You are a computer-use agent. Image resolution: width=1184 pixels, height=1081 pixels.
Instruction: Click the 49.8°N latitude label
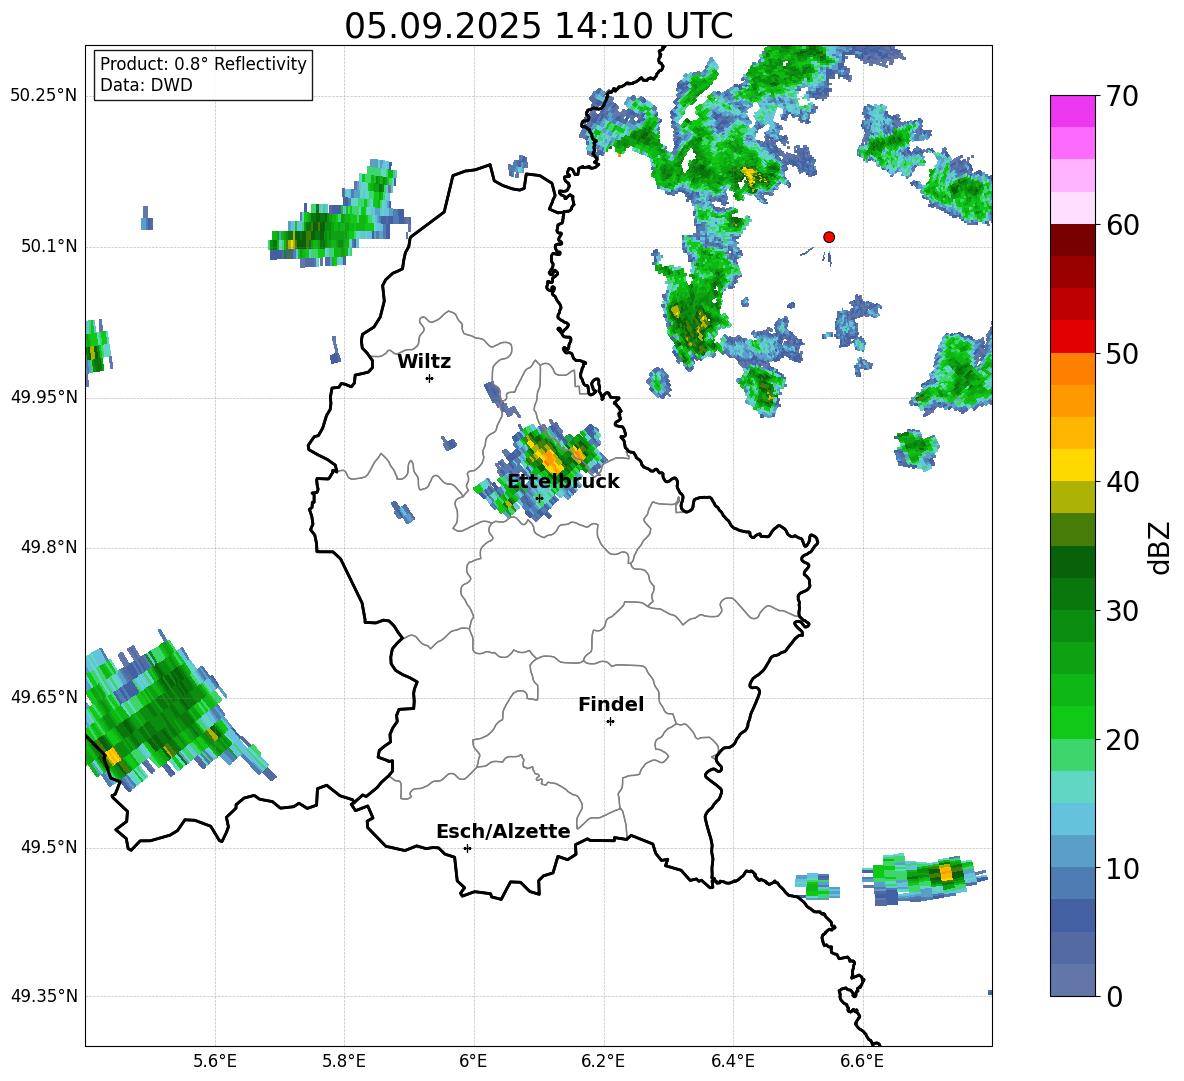pyautogui.click(x=49, y=547)
